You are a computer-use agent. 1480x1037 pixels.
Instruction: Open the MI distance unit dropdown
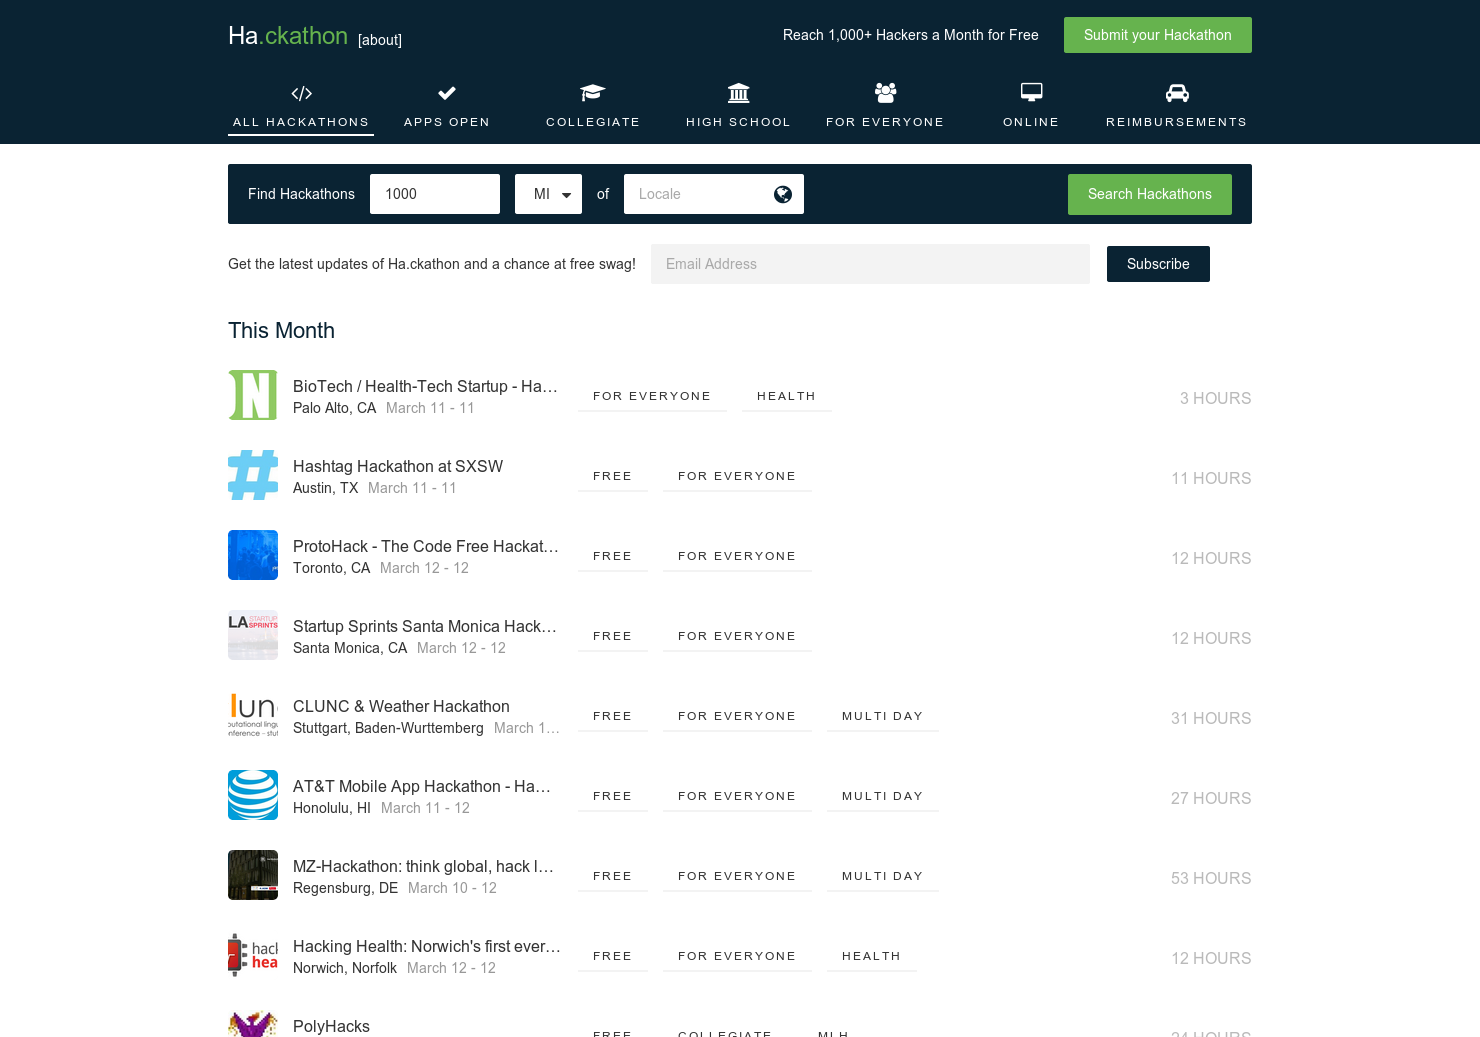coord(548,194)
